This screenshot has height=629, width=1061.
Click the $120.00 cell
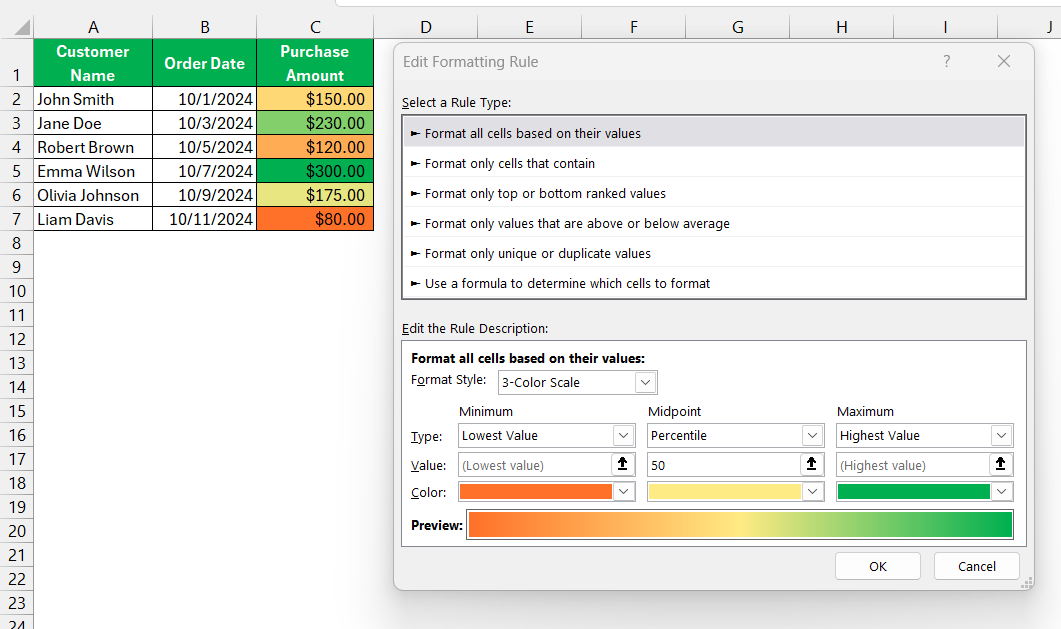(x=315, y=147)
